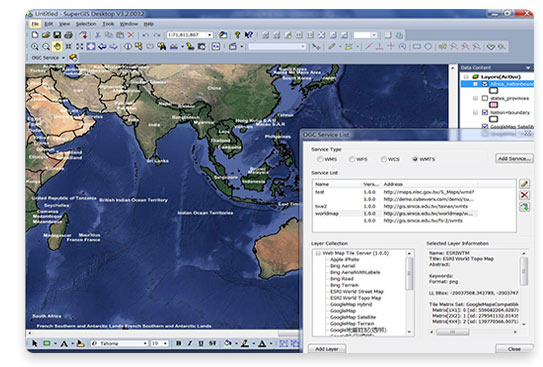Zoom to full extent globe icon
This screenshot has height=367, width=543.
tap(91, 46)
